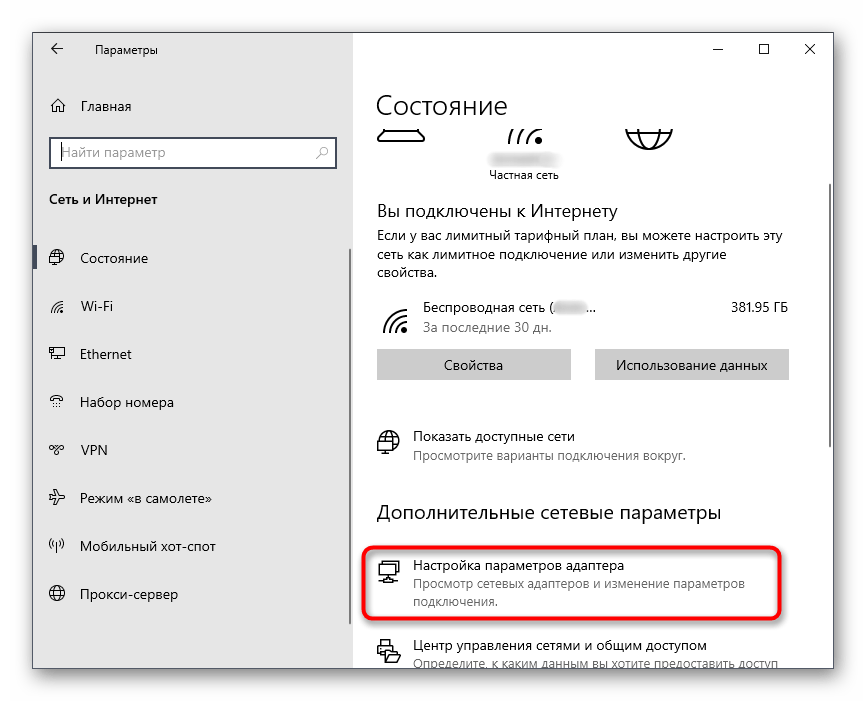Select Прокси-сервер in the sidebar
Image resolution: width=866 pixels, height=701 pixels.
pyautogui.click(x=128, y=594)
